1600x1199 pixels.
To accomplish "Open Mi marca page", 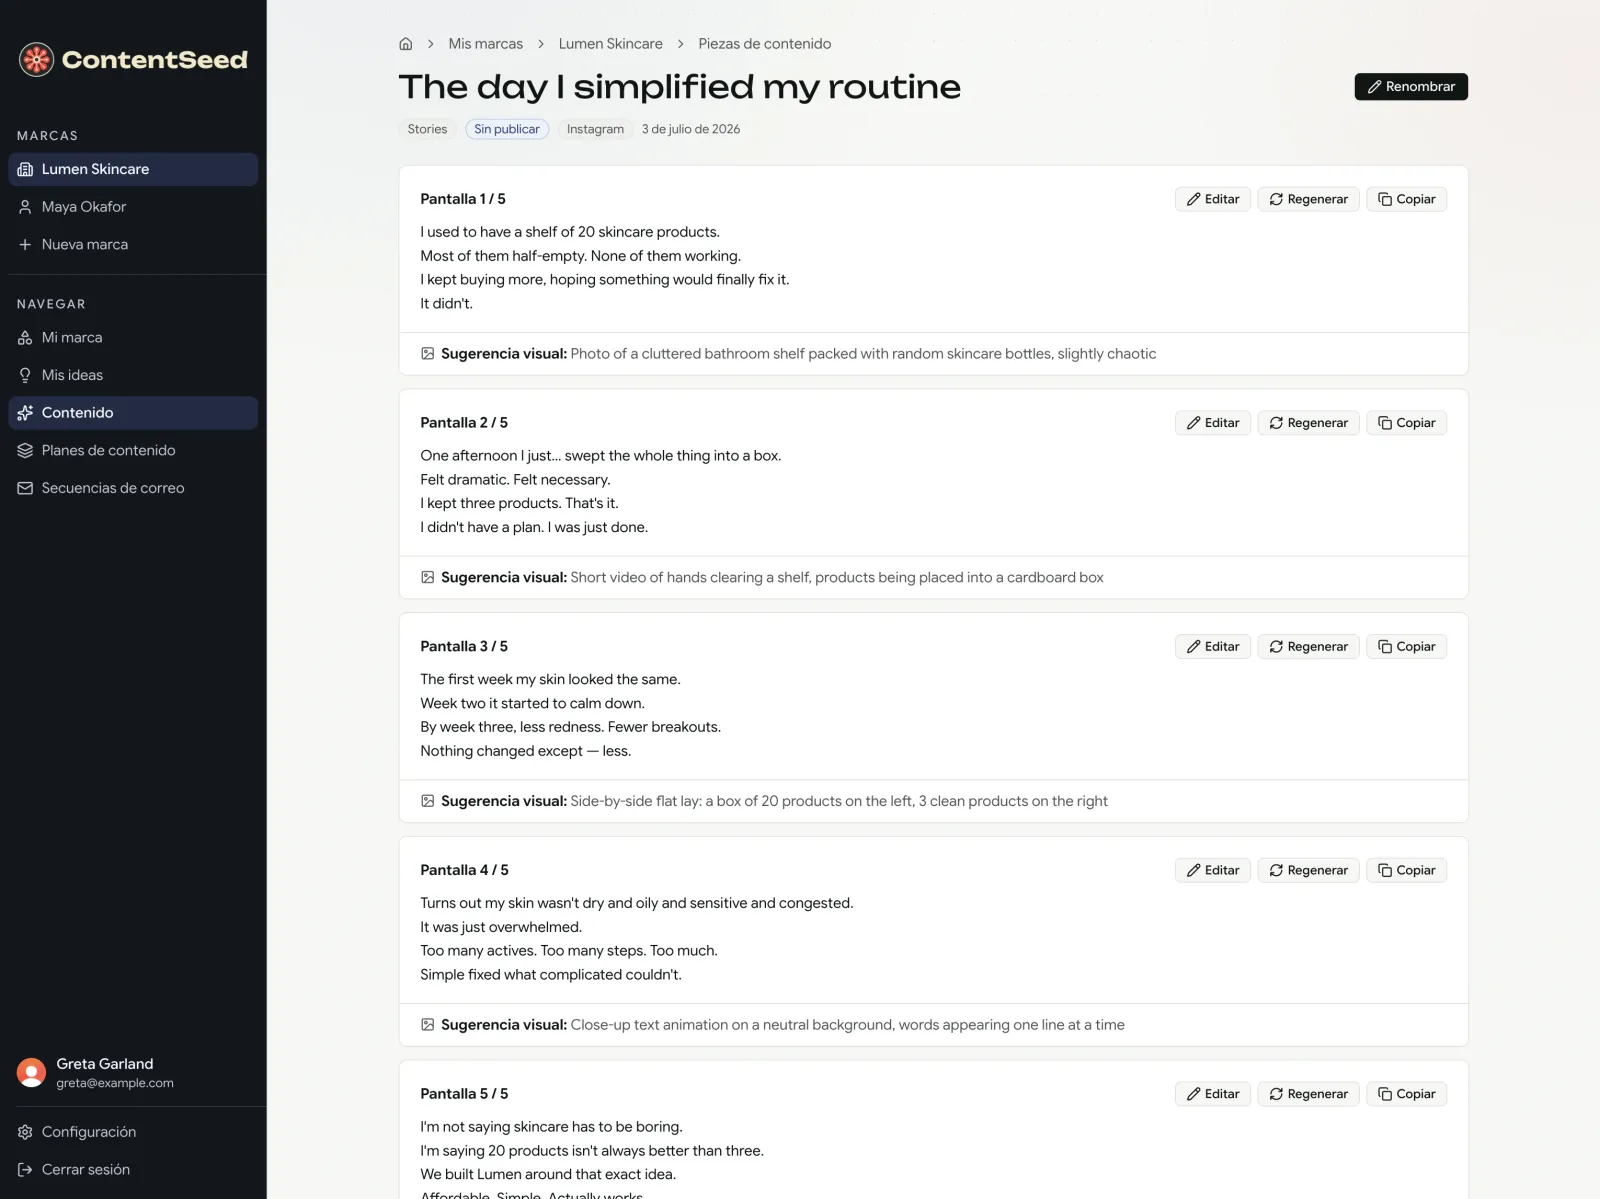I will click(x=133, y=338).
